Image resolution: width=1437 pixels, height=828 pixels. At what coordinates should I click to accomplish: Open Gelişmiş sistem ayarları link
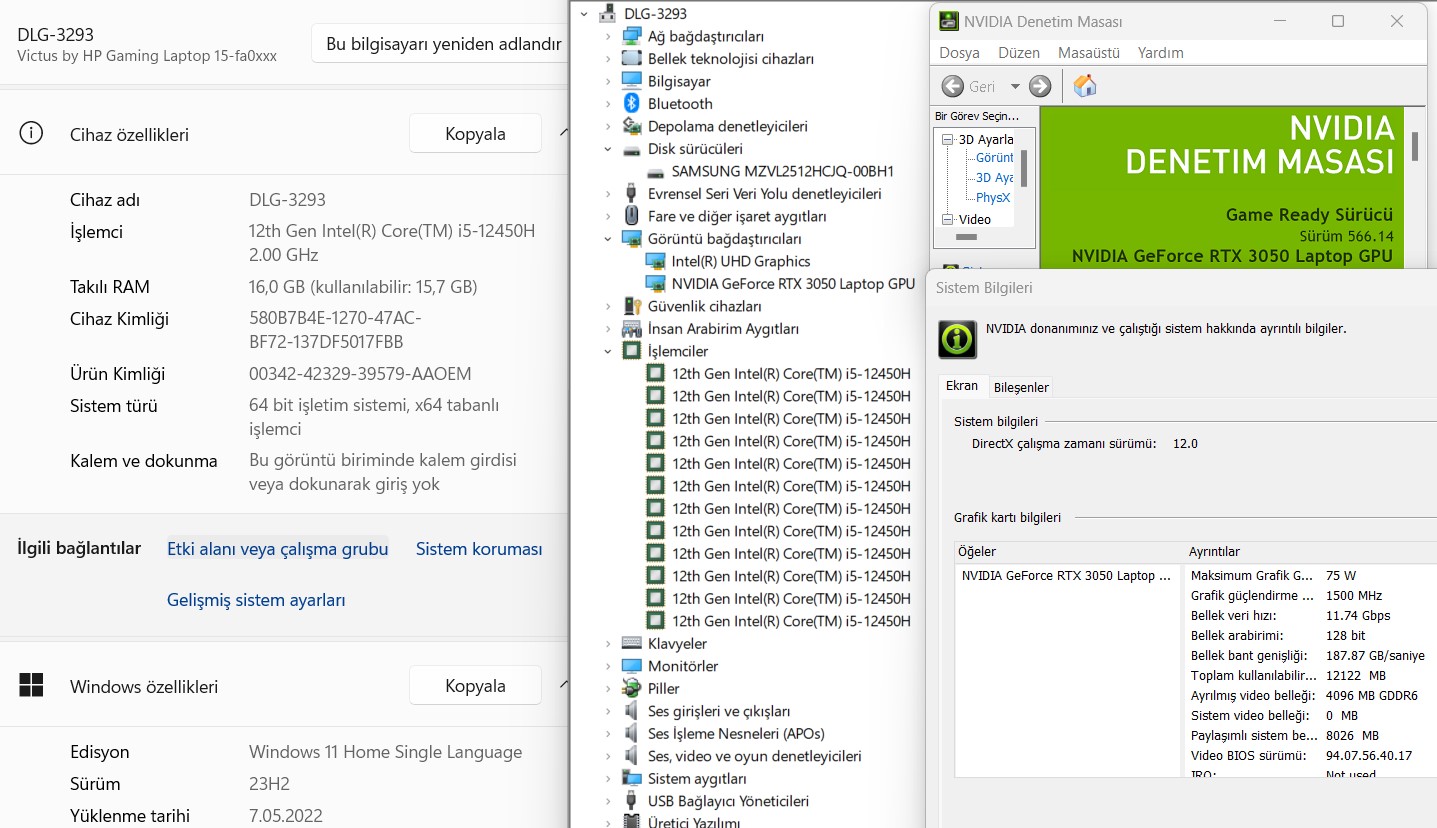[x=256, y=600]
